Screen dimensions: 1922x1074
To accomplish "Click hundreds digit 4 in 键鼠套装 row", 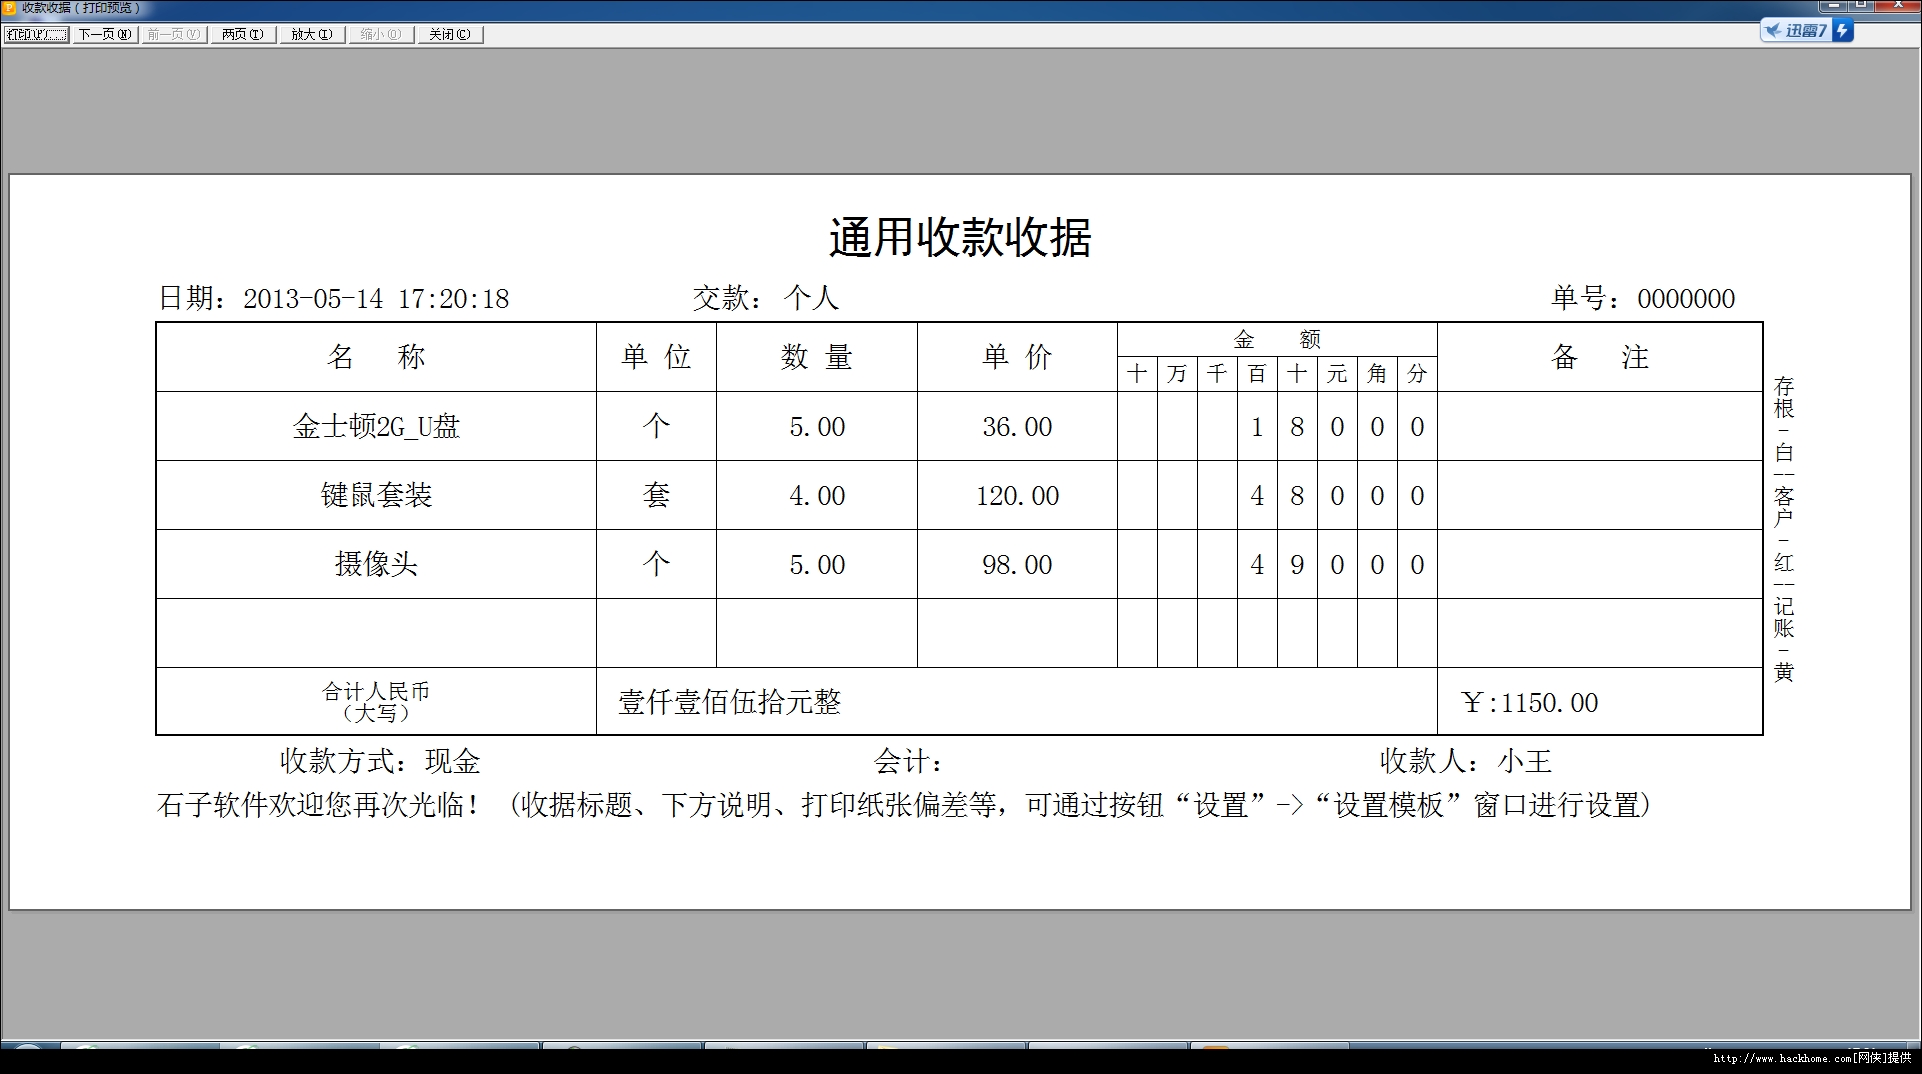I will pos(1257,496).
